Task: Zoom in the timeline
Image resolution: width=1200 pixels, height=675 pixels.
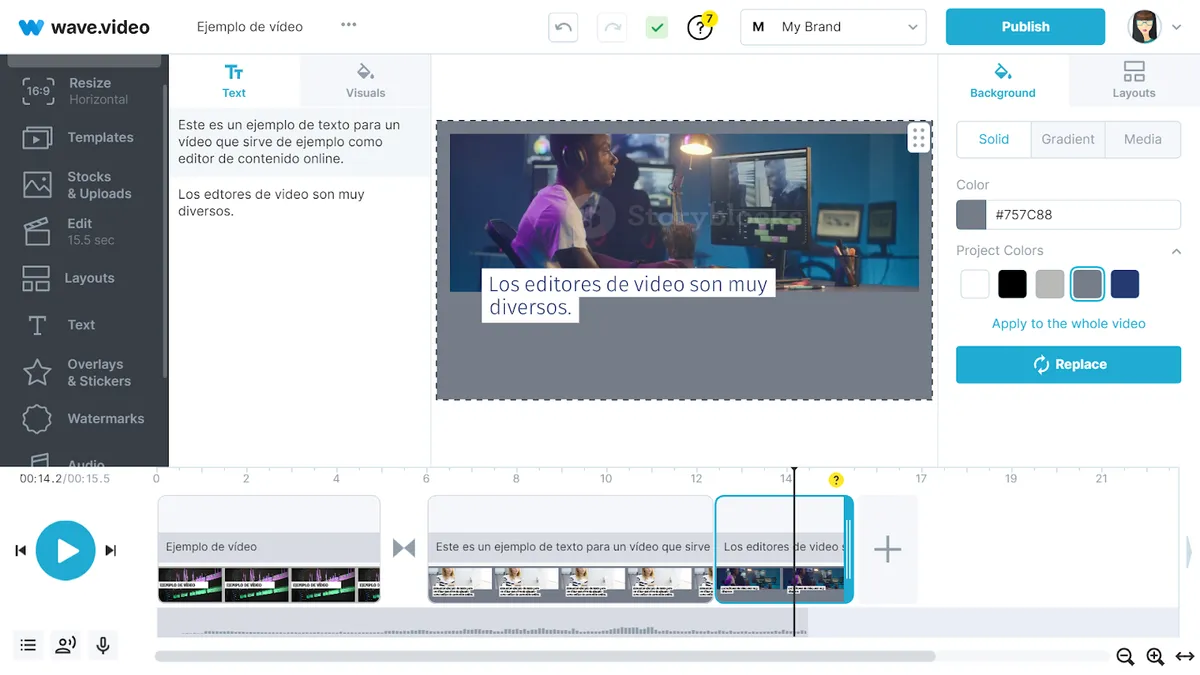Action: 1155,657
